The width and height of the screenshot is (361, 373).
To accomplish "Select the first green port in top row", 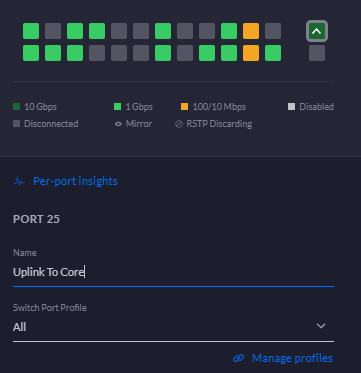I will [x=31, y=31].
